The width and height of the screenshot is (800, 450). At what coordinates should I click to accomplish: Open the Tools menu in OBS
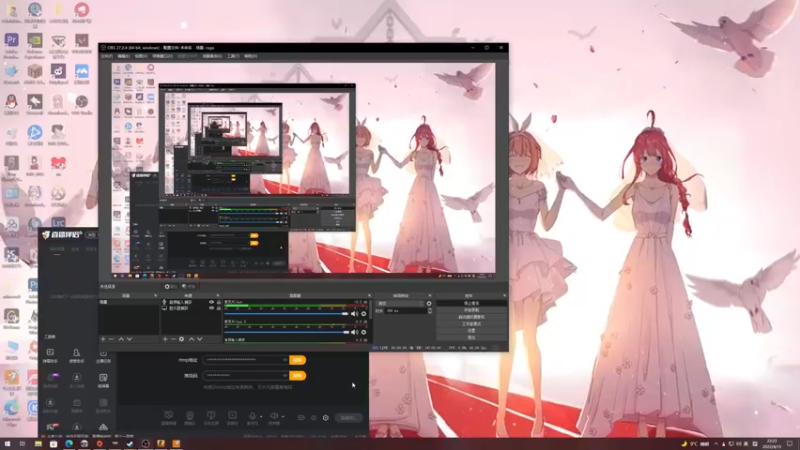pos(233,56)
